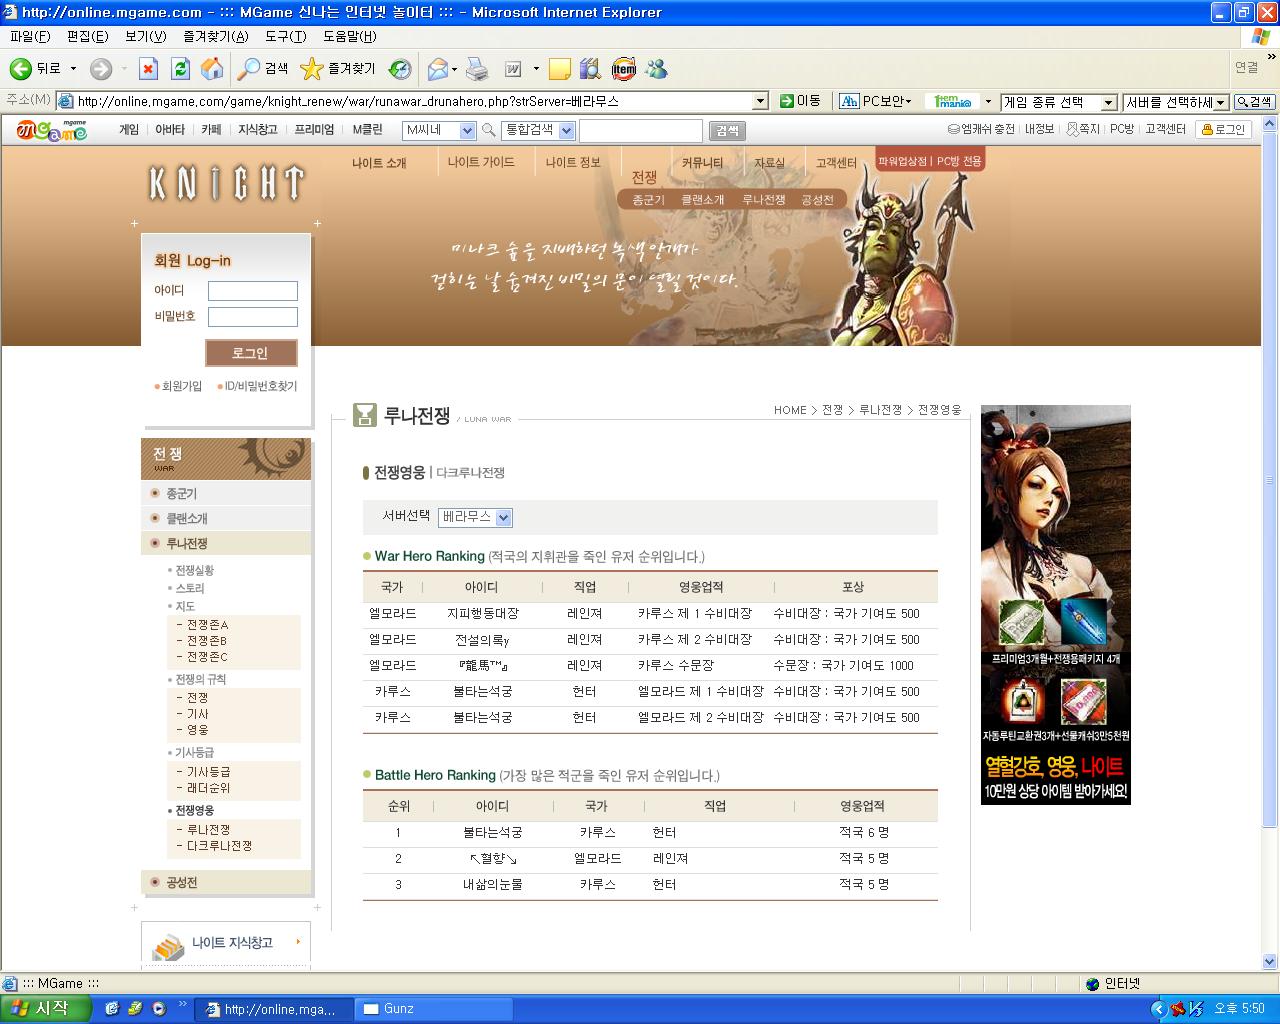Open the History toolbar icon

point(400,68)
